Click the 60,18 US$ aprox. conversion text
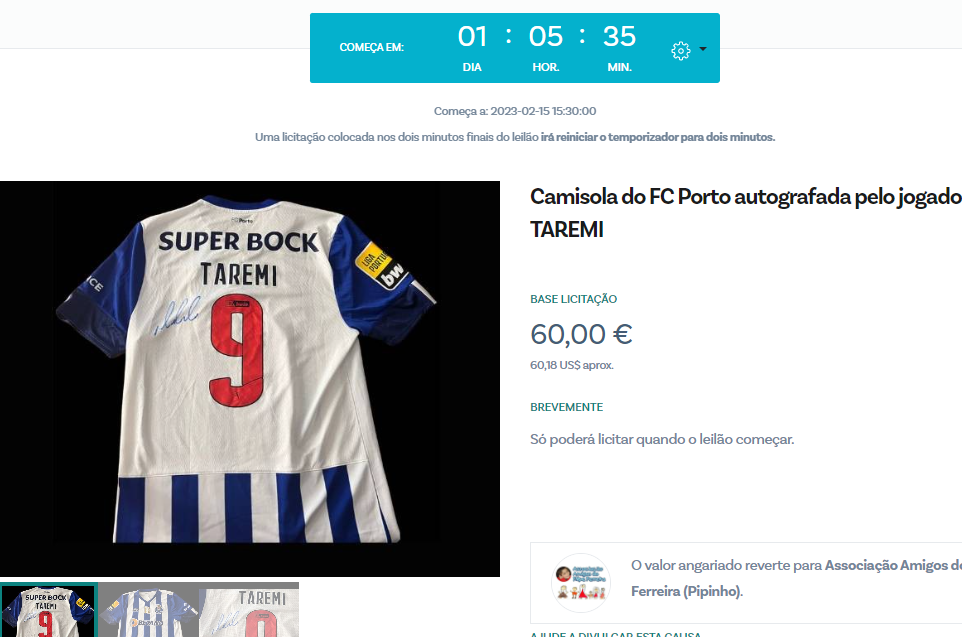 [x=572, y=365]
